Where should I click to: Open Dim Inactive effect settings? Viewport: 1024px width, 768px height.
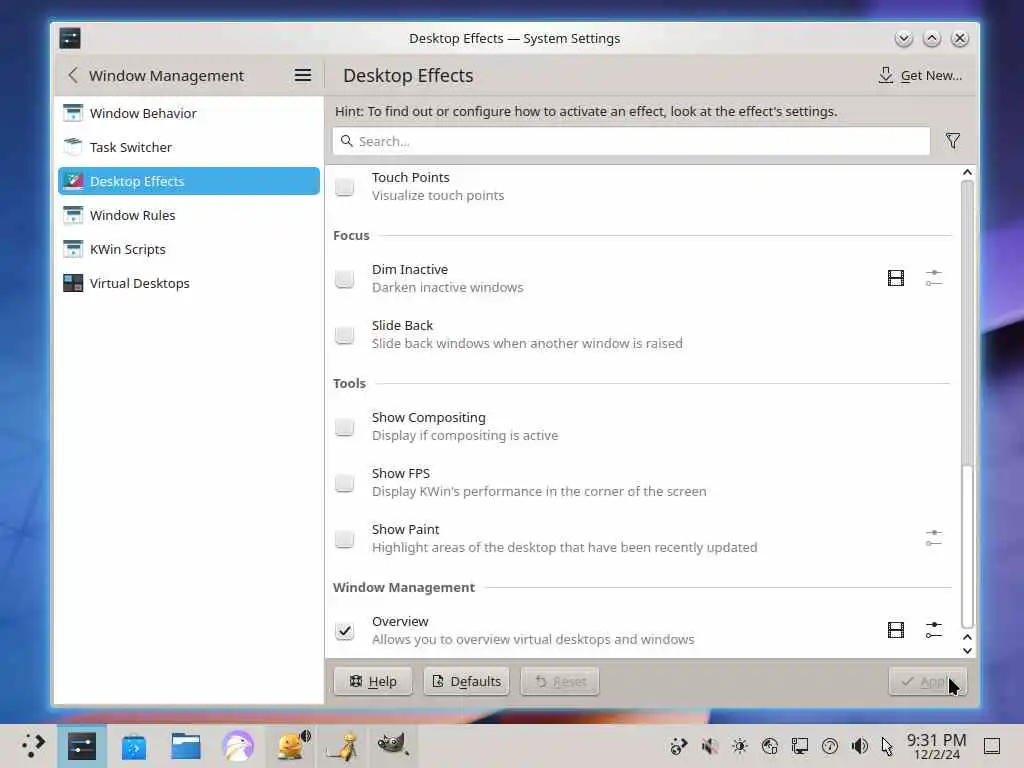tap(934, 278)
